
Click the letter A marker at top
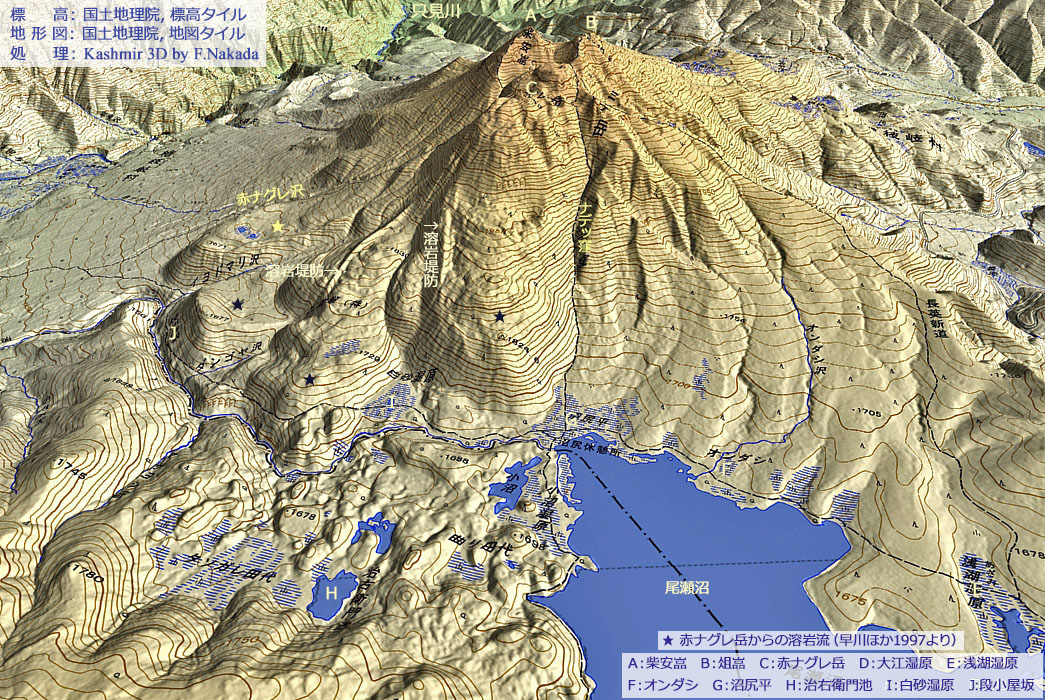click(x=531, y=17)
